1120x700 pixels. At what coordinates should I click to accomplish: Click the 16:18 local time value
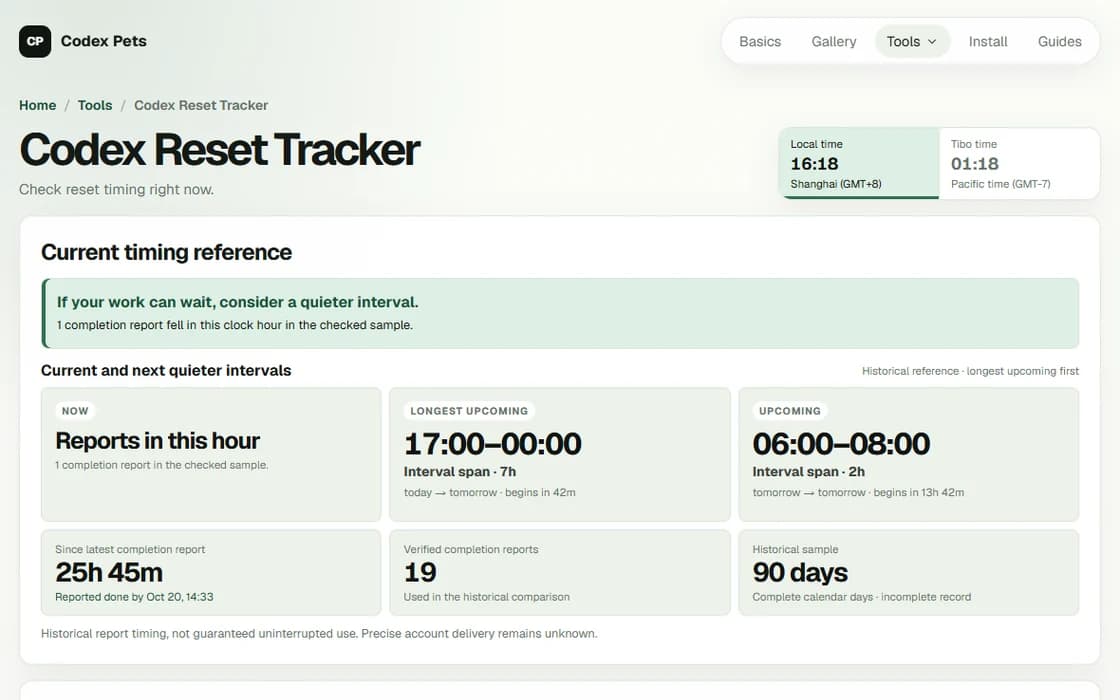[x=814, y=164]
